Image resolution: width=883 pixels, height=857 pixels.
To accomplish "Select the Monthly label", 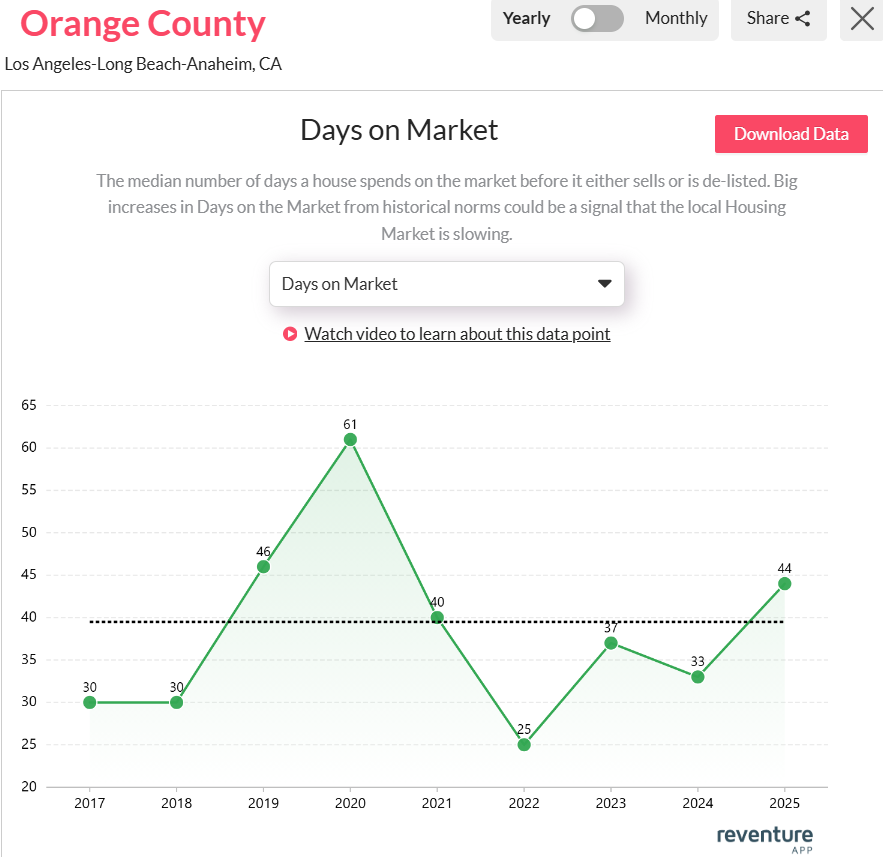I will click(x=676, y=18).
